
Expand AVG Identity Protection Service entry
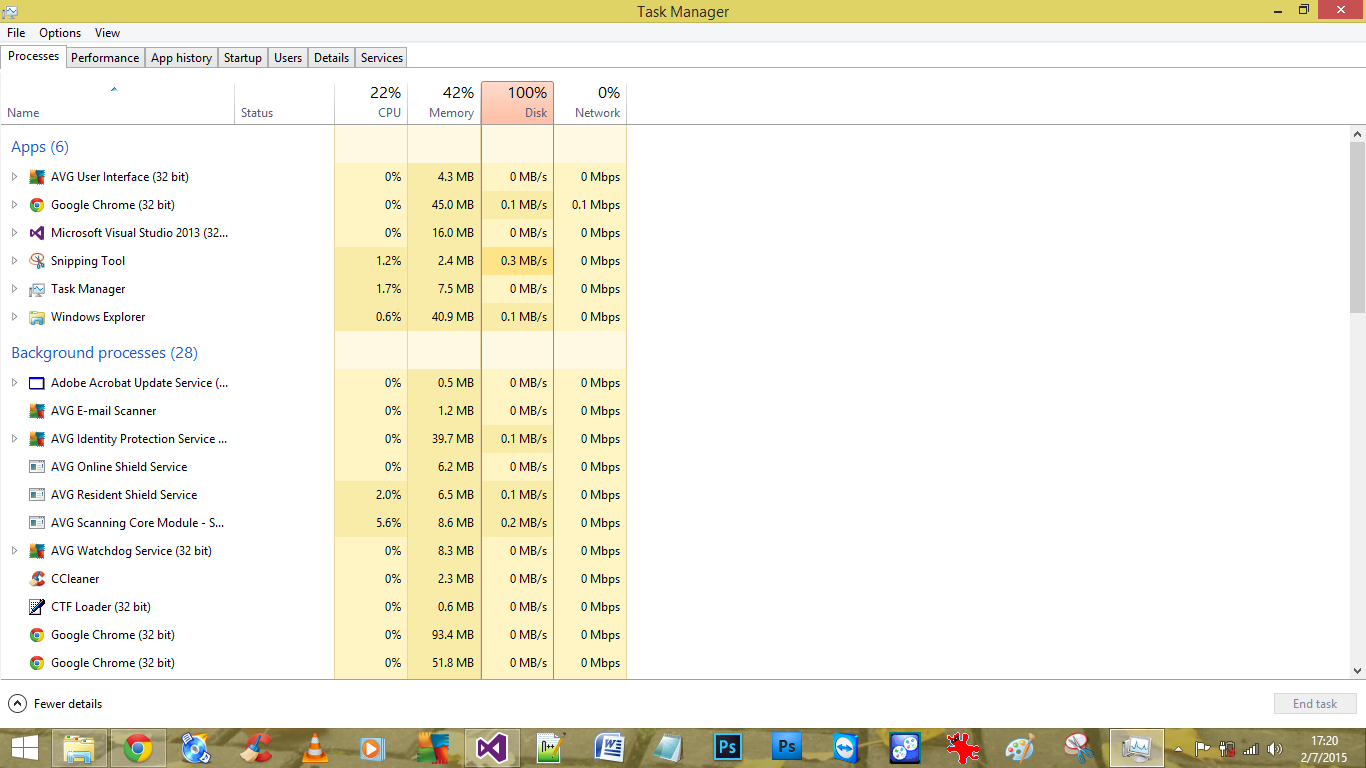14,439
